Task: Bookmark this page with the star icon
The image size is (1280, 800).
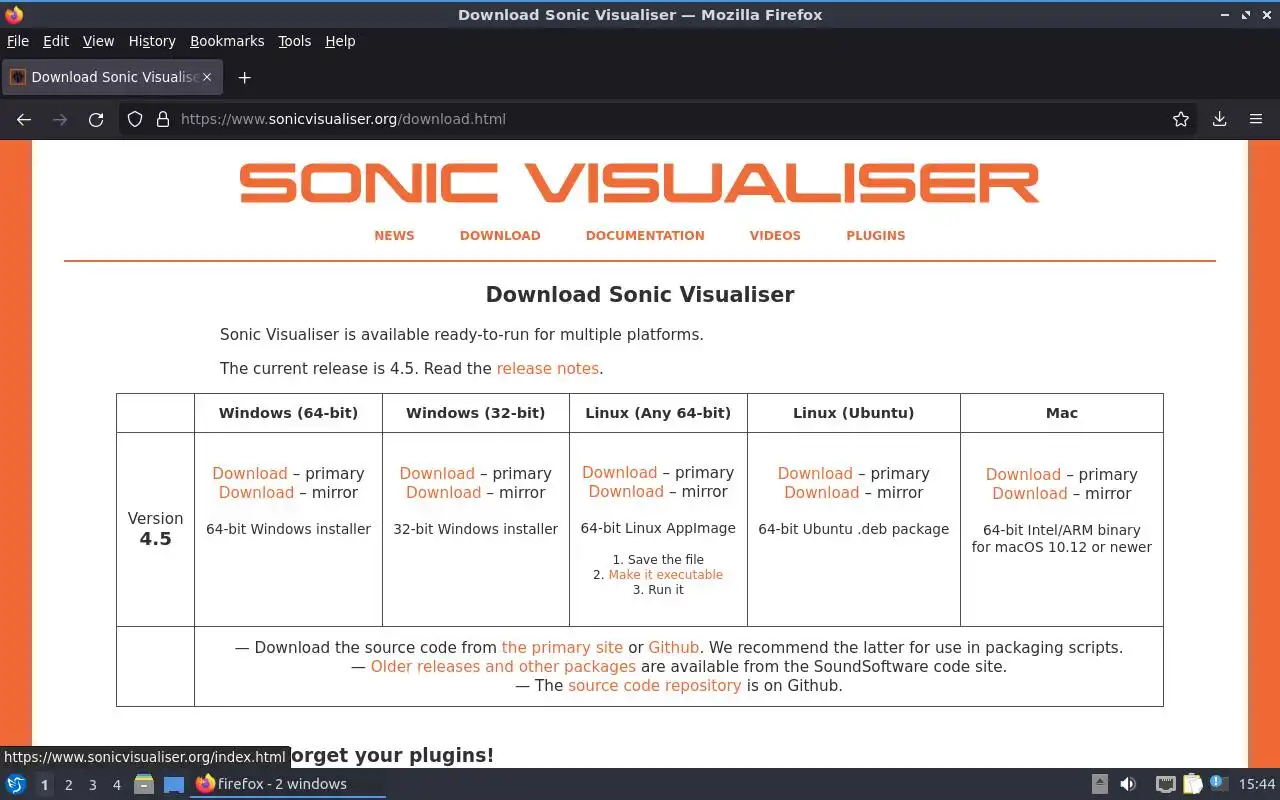Action: [1181, 119]
